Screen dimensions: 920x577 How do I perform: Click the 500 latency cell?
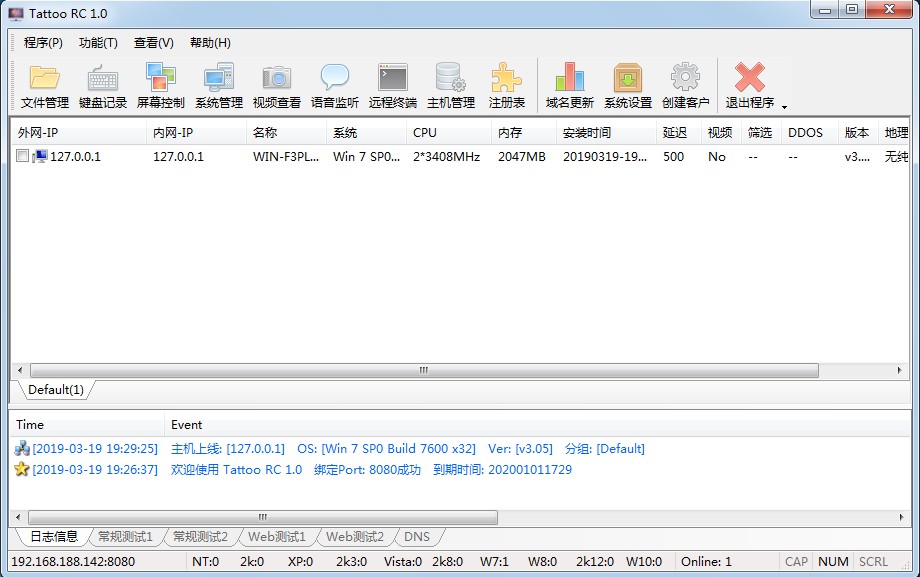(674, 157)
